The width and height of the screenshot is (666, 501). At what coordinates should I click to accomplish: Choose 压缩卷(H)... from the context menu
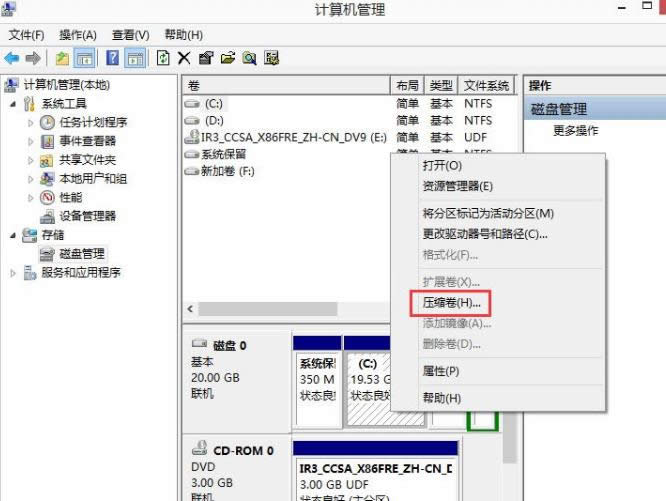[451, 301]
